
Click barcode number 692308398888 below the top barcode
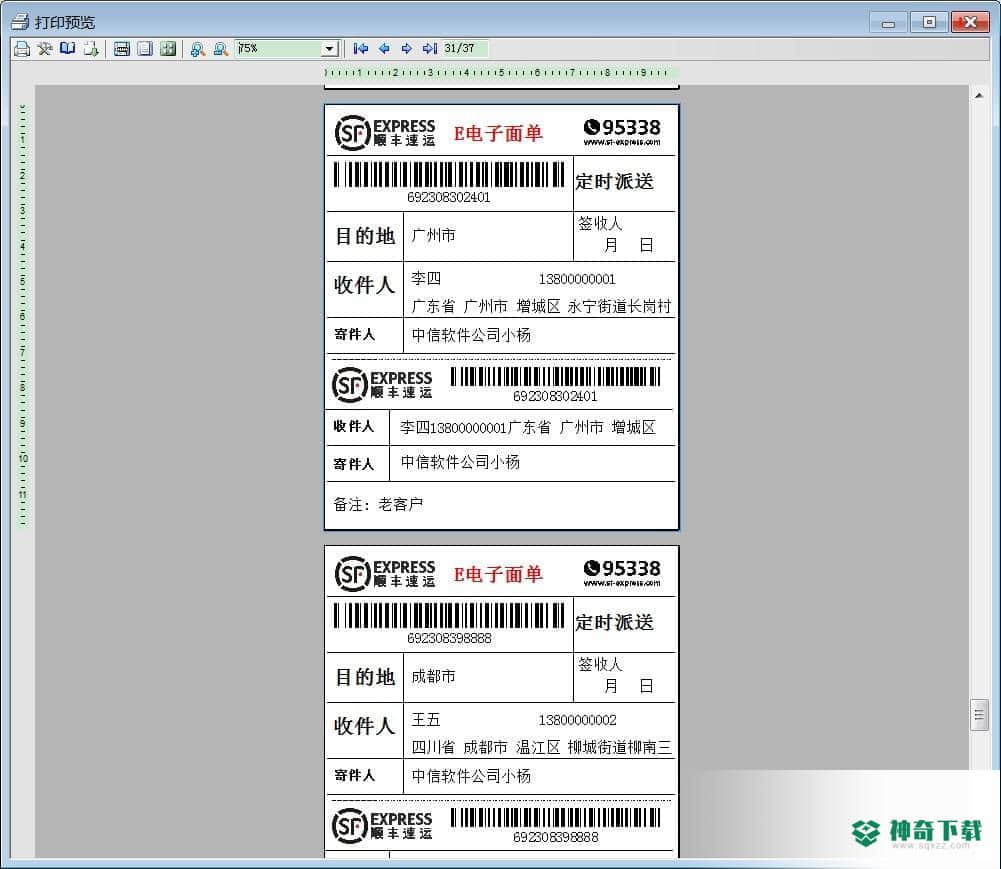(x=449, y=639)
